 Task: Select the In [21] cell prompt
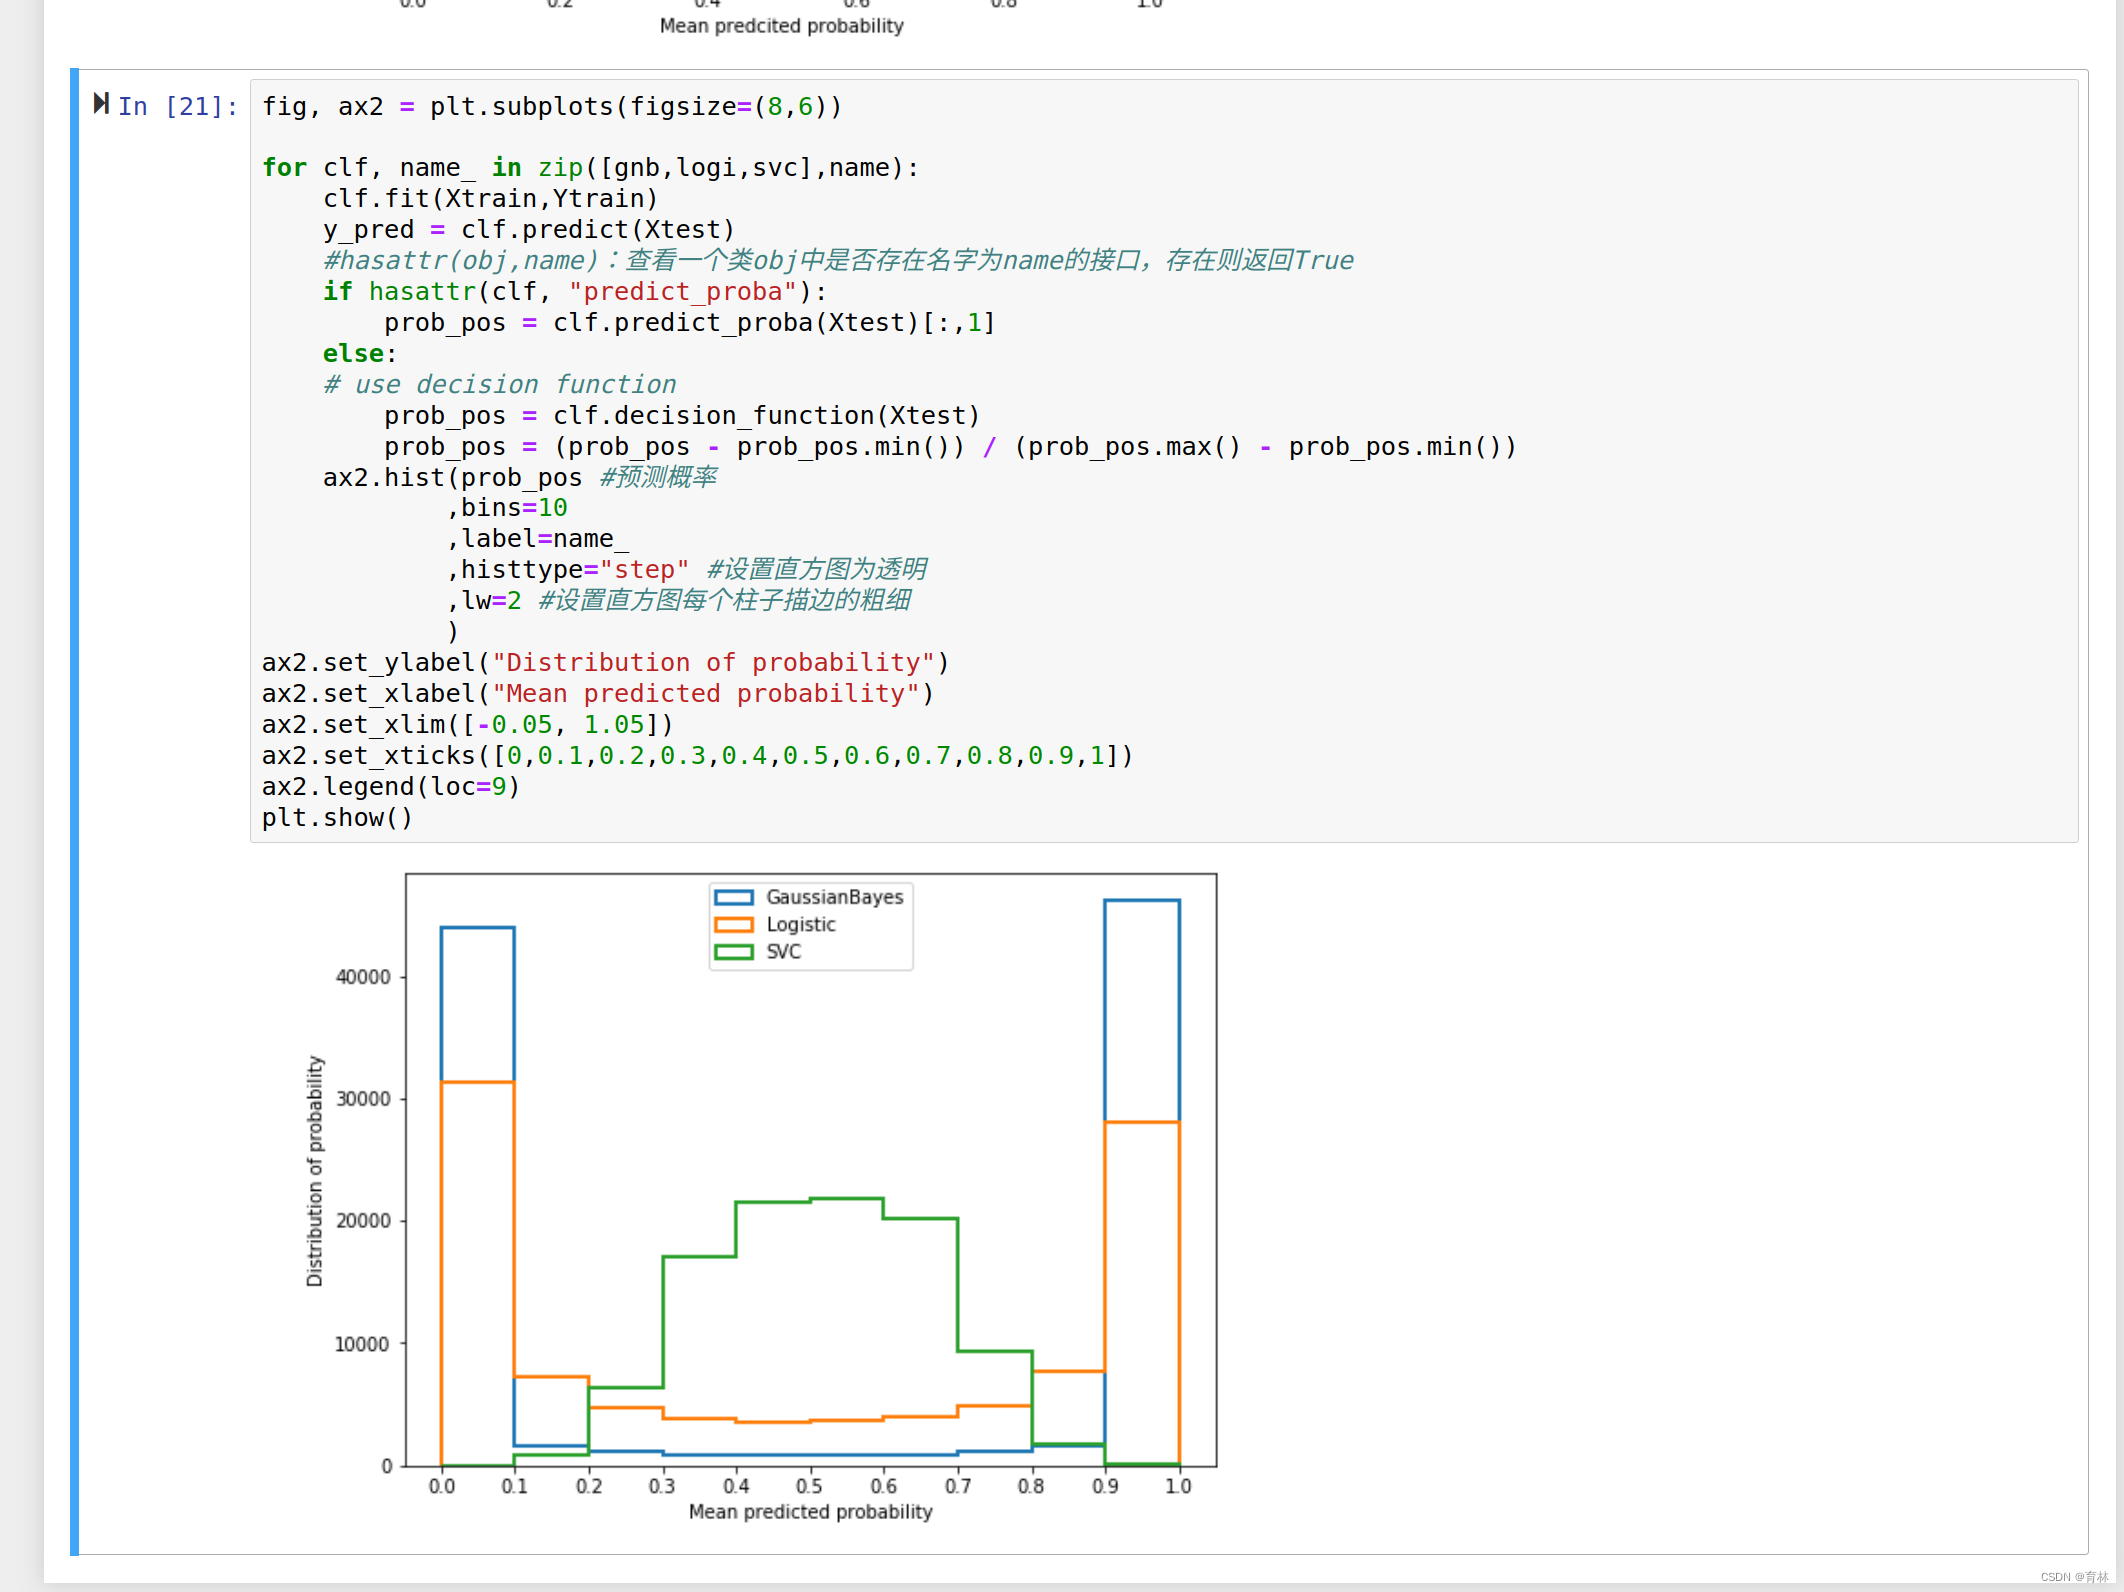(x=178, y=107)
